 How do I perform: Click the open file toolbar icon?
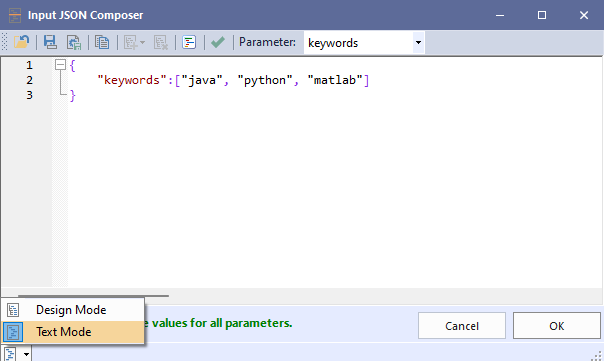click(x=22, y=42)
